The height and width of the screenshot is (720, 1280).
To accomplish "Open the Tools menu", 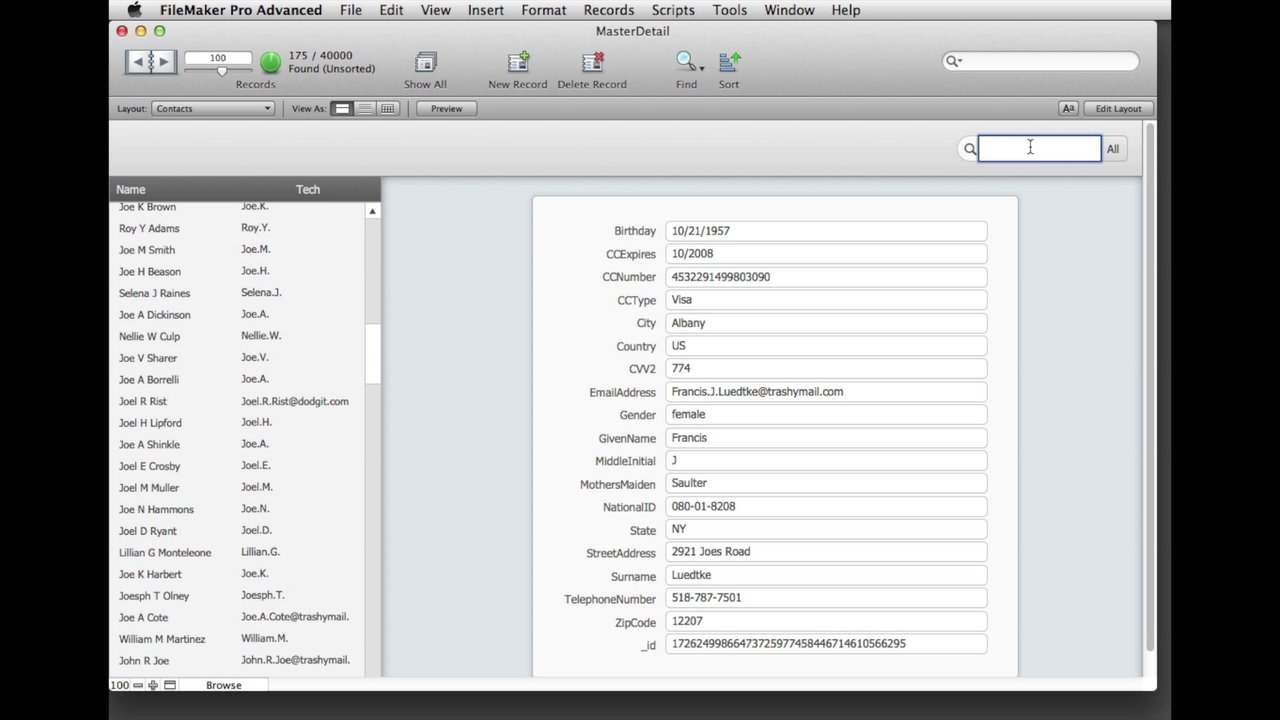I will pyautogui.click(x=730, y=10).
